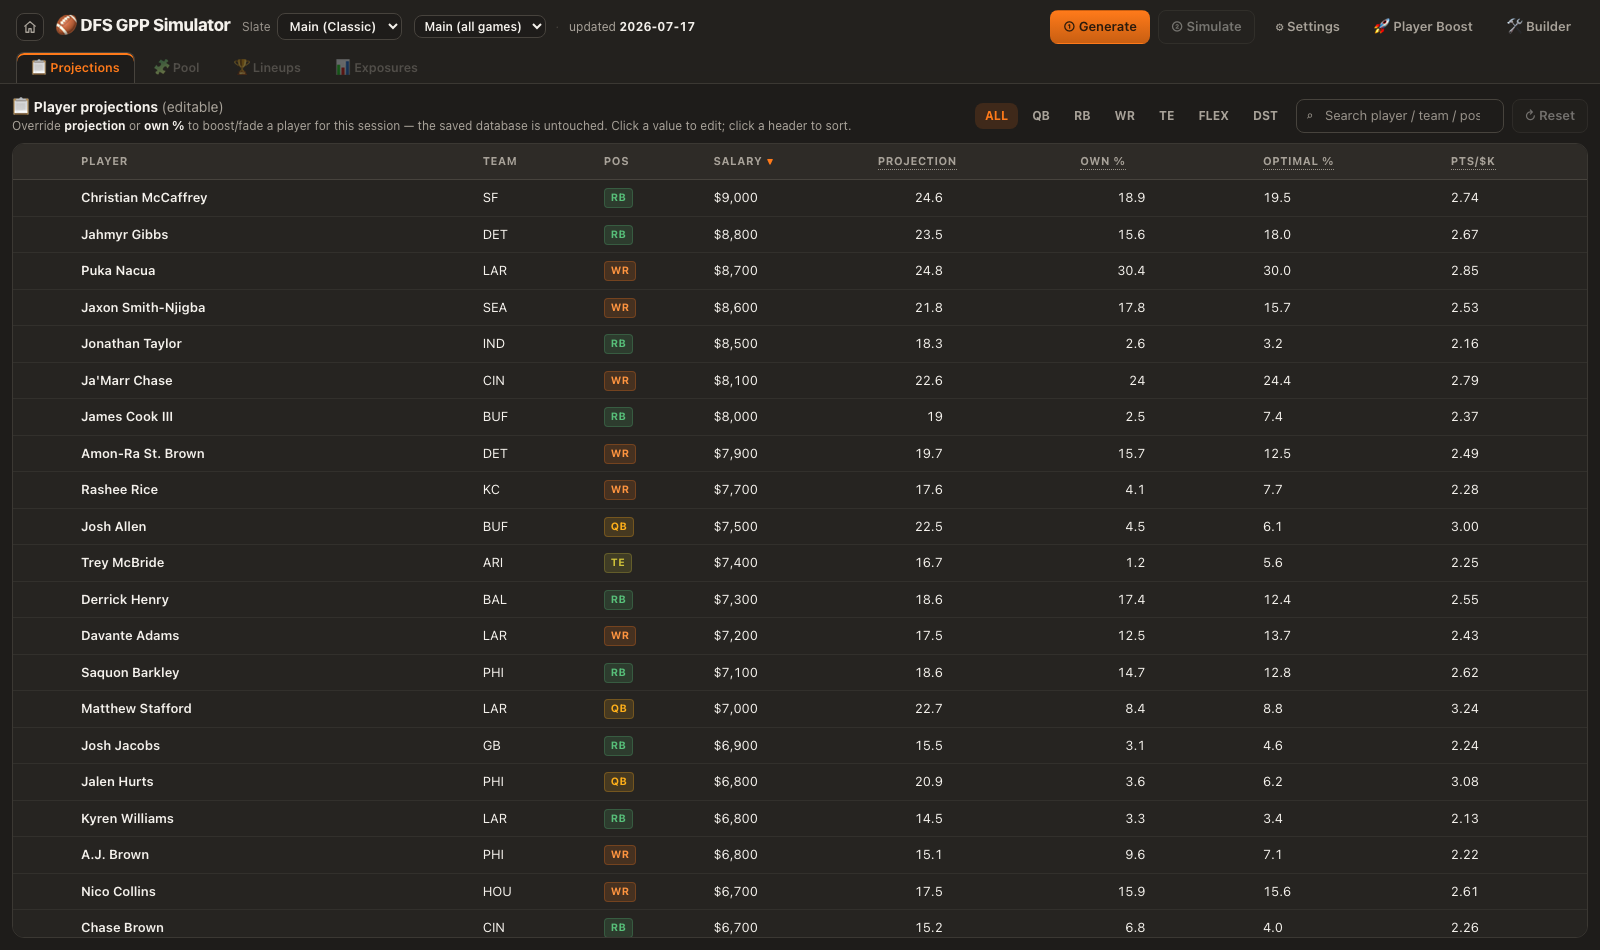Click the search magnifier icon
The width and height of the screenshot is (1600, 950).
1310,116
